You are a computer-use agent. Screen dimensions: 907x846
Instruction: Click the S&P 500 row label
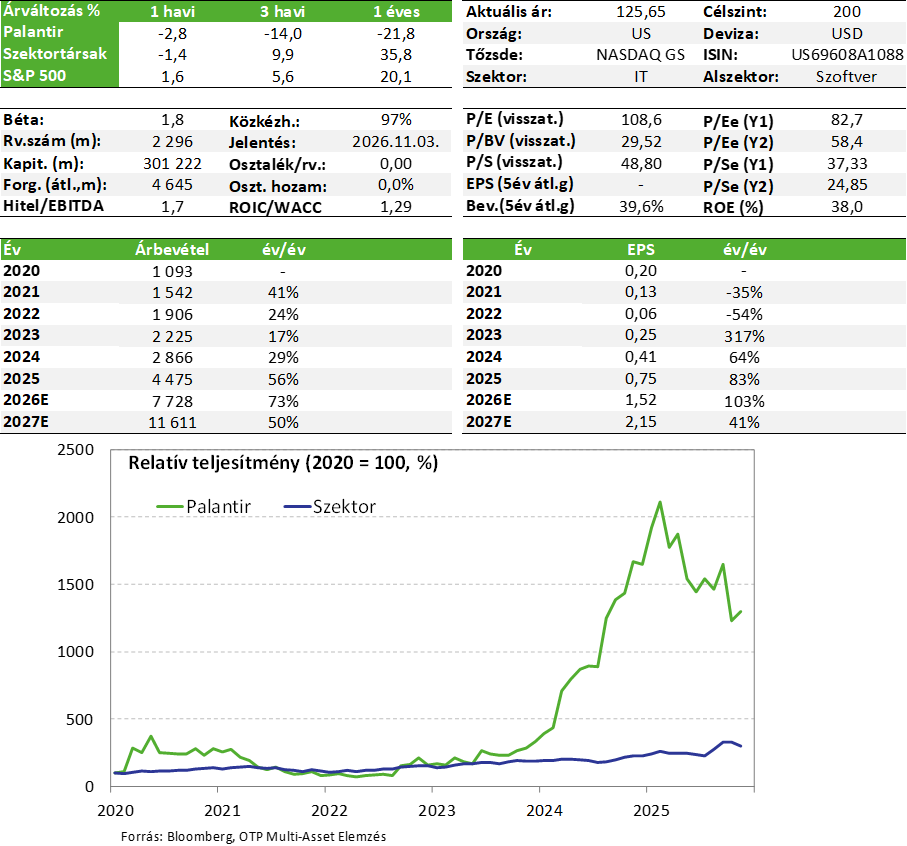34,76
